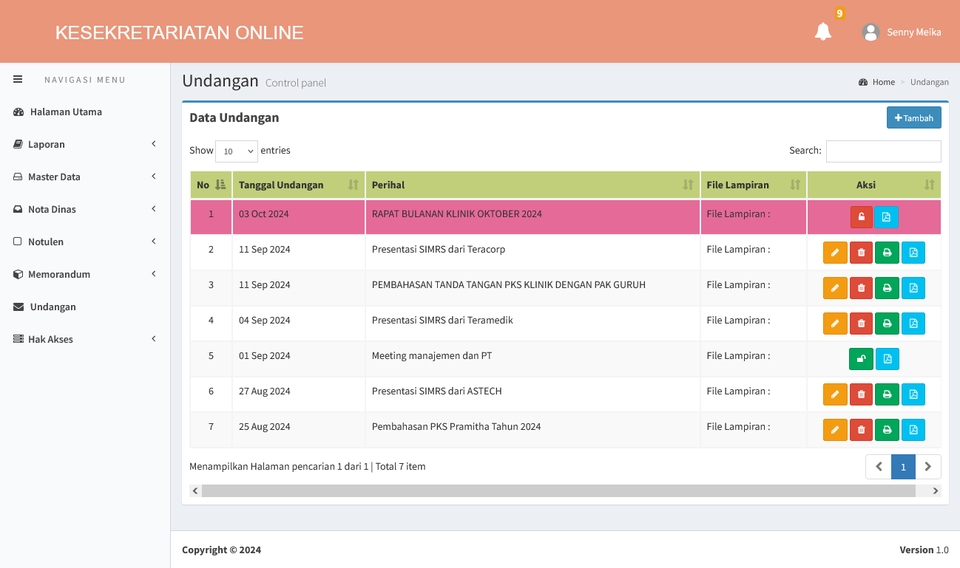Sort table by Aksi column
This screenshot has width=960, height=568.
[874, 185]
